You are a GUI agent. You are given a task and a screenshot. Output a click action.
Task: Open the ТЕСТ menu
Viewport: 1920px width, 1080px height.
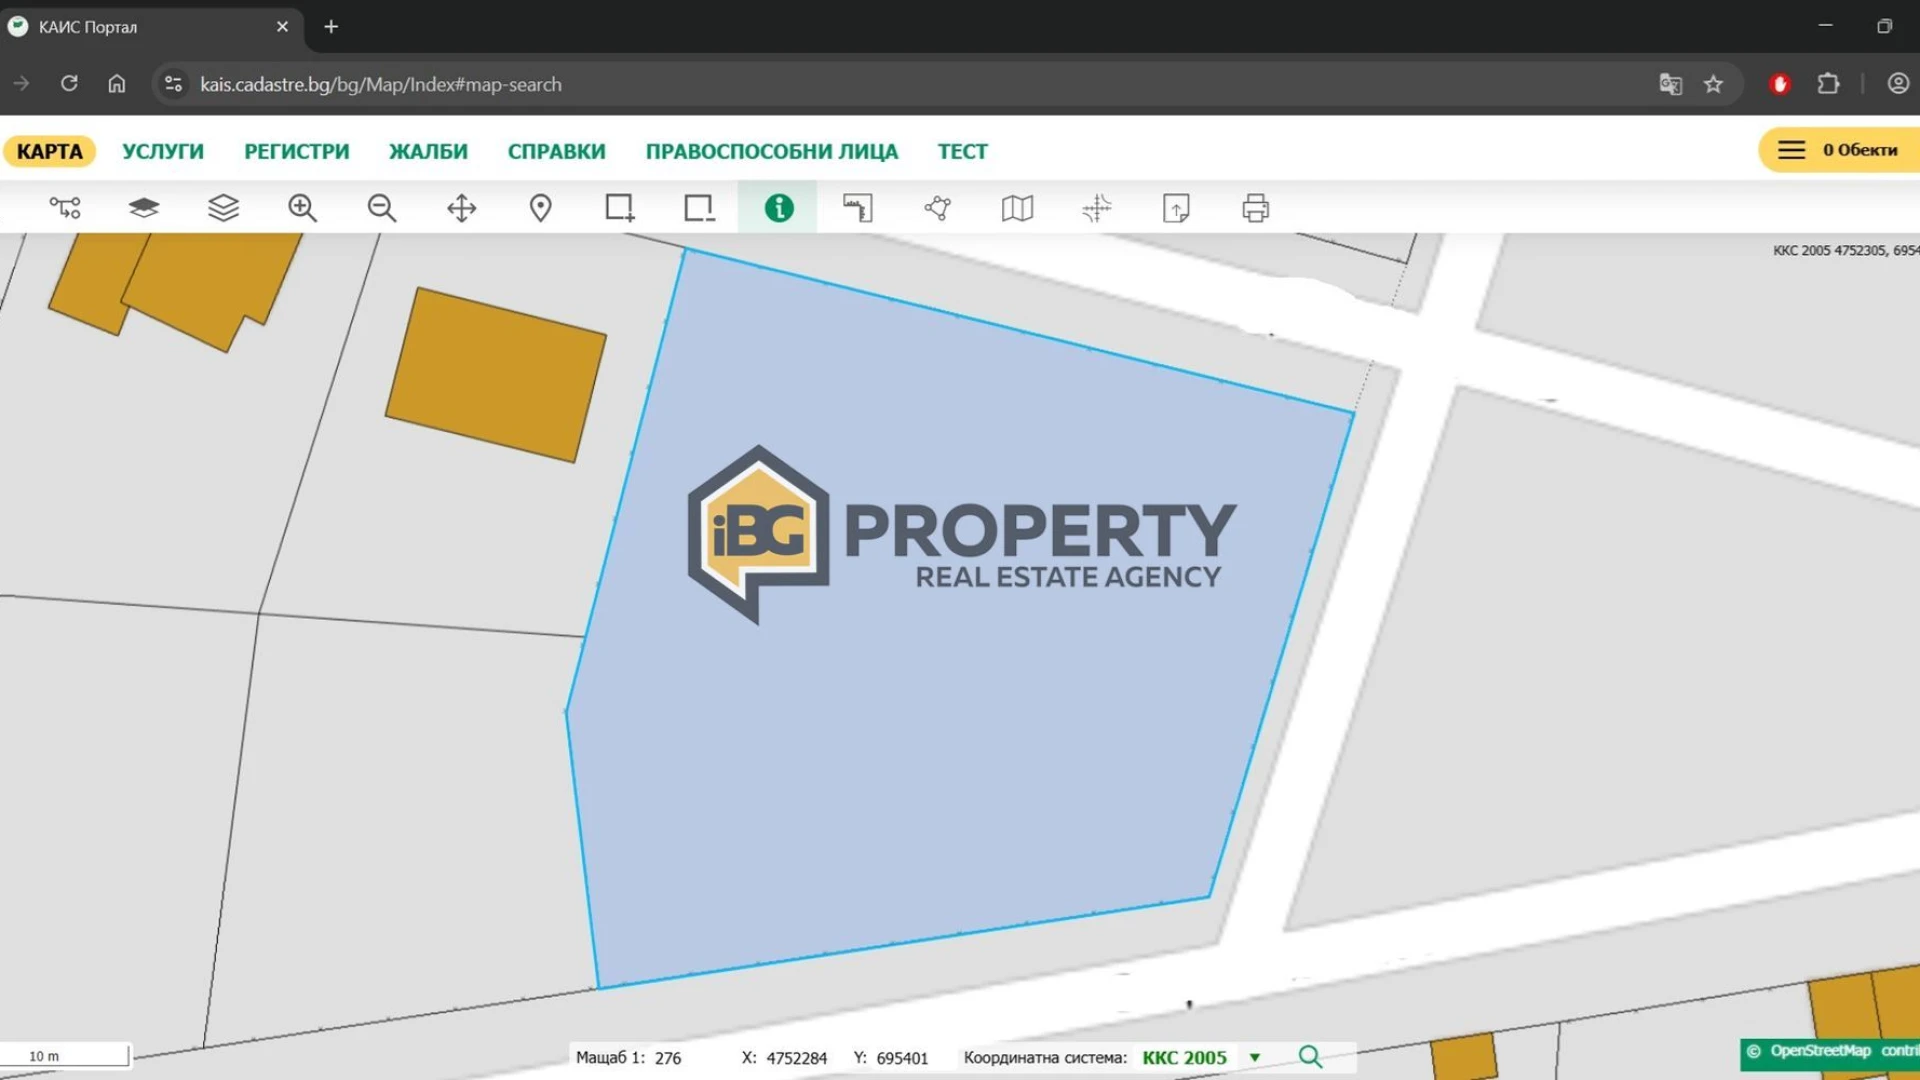click(962, 151)
